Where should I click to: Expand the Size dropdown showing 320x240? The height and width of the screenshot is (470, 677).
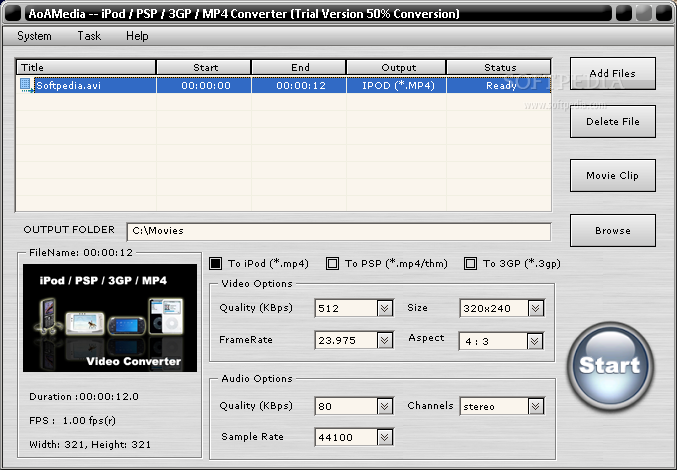(x=535, y=308)
